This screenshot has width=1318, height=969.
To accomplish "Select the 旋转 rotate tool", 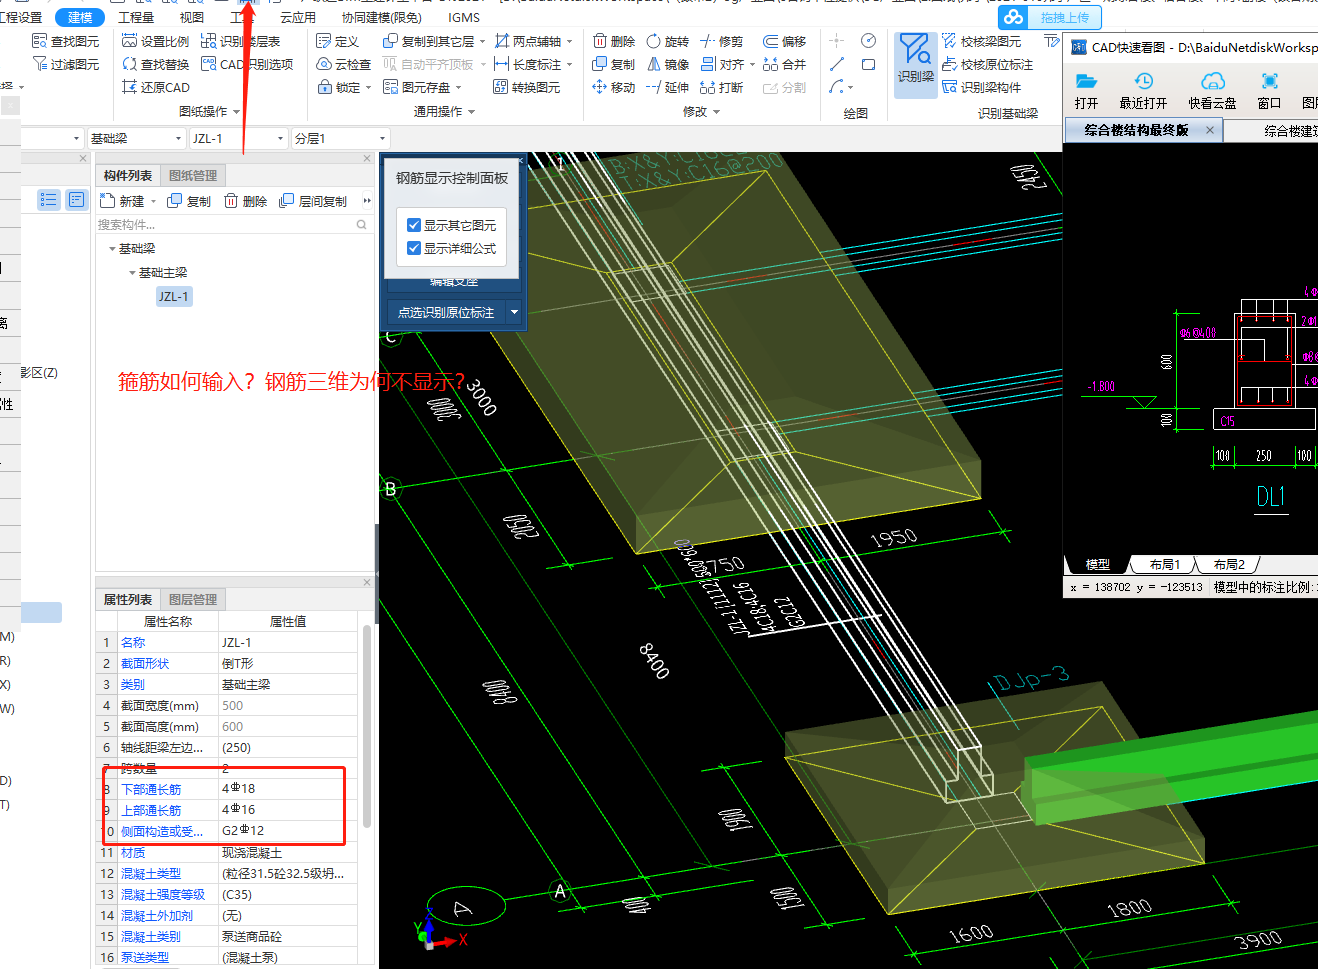I will coord(668,41).
